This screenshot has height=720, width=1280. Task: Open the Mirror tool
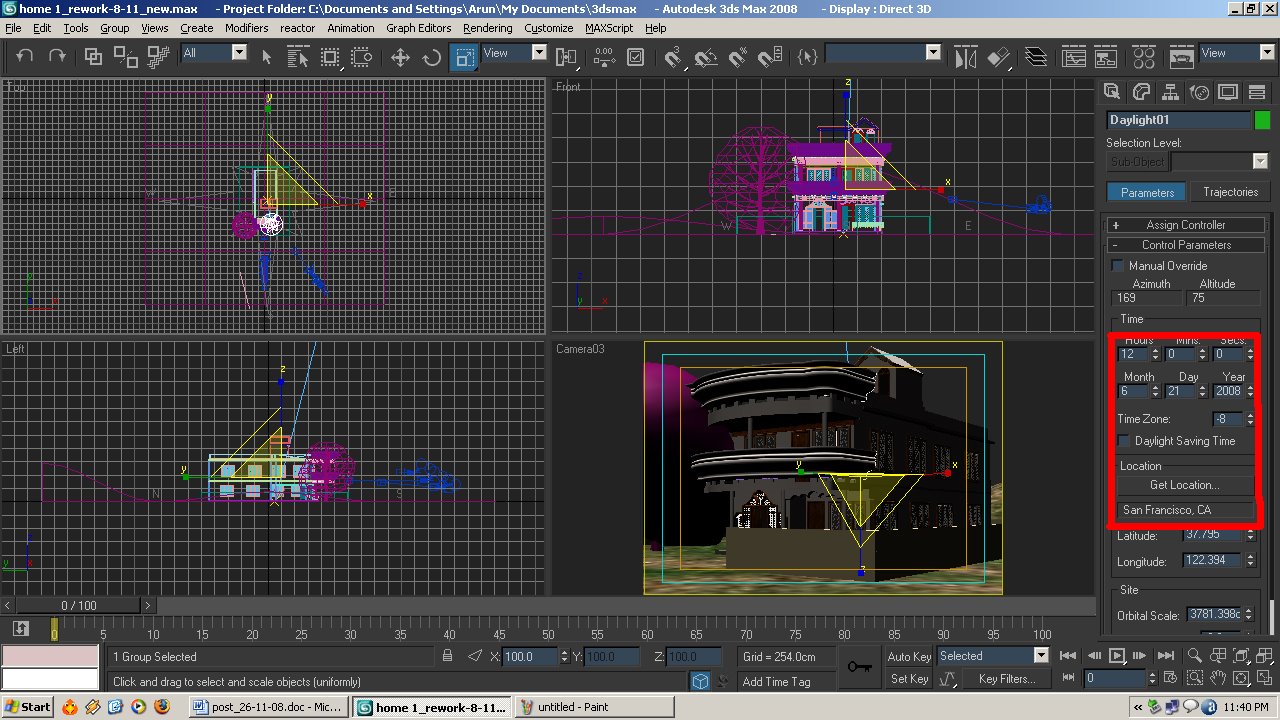(965, 57)
